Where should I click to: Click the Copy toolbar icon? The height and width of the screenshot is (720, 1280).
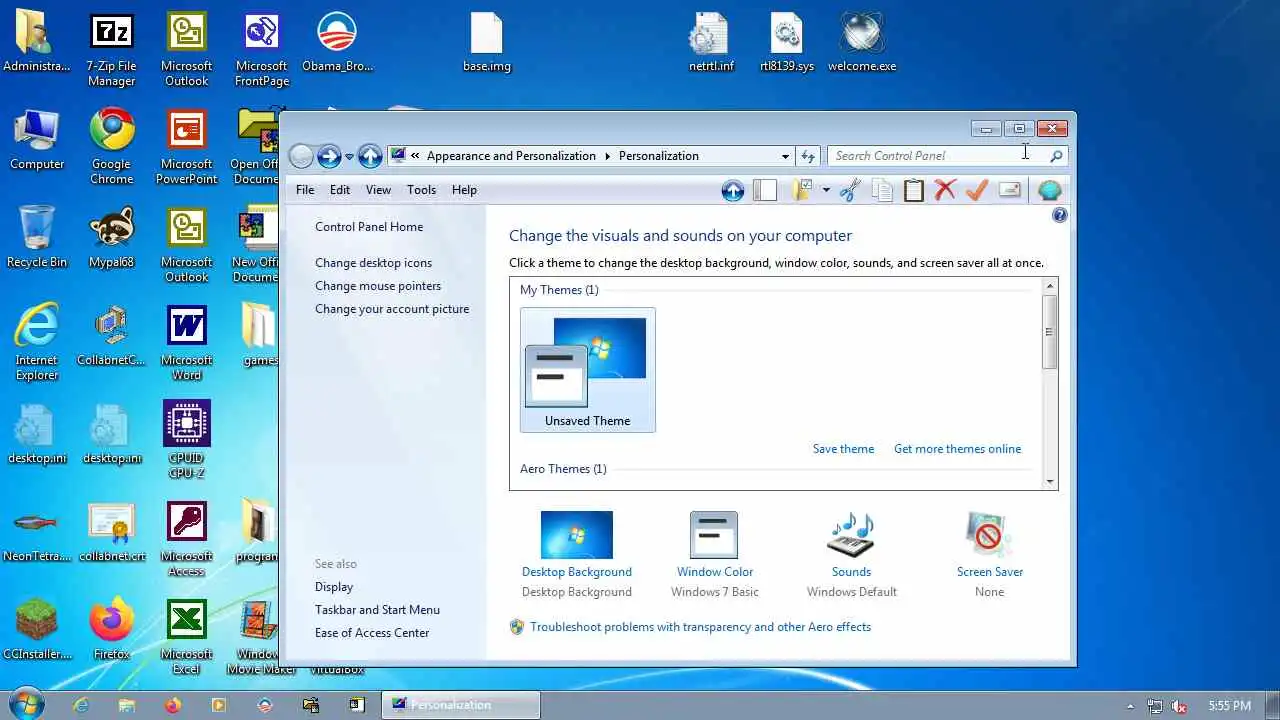pos(882,190)
